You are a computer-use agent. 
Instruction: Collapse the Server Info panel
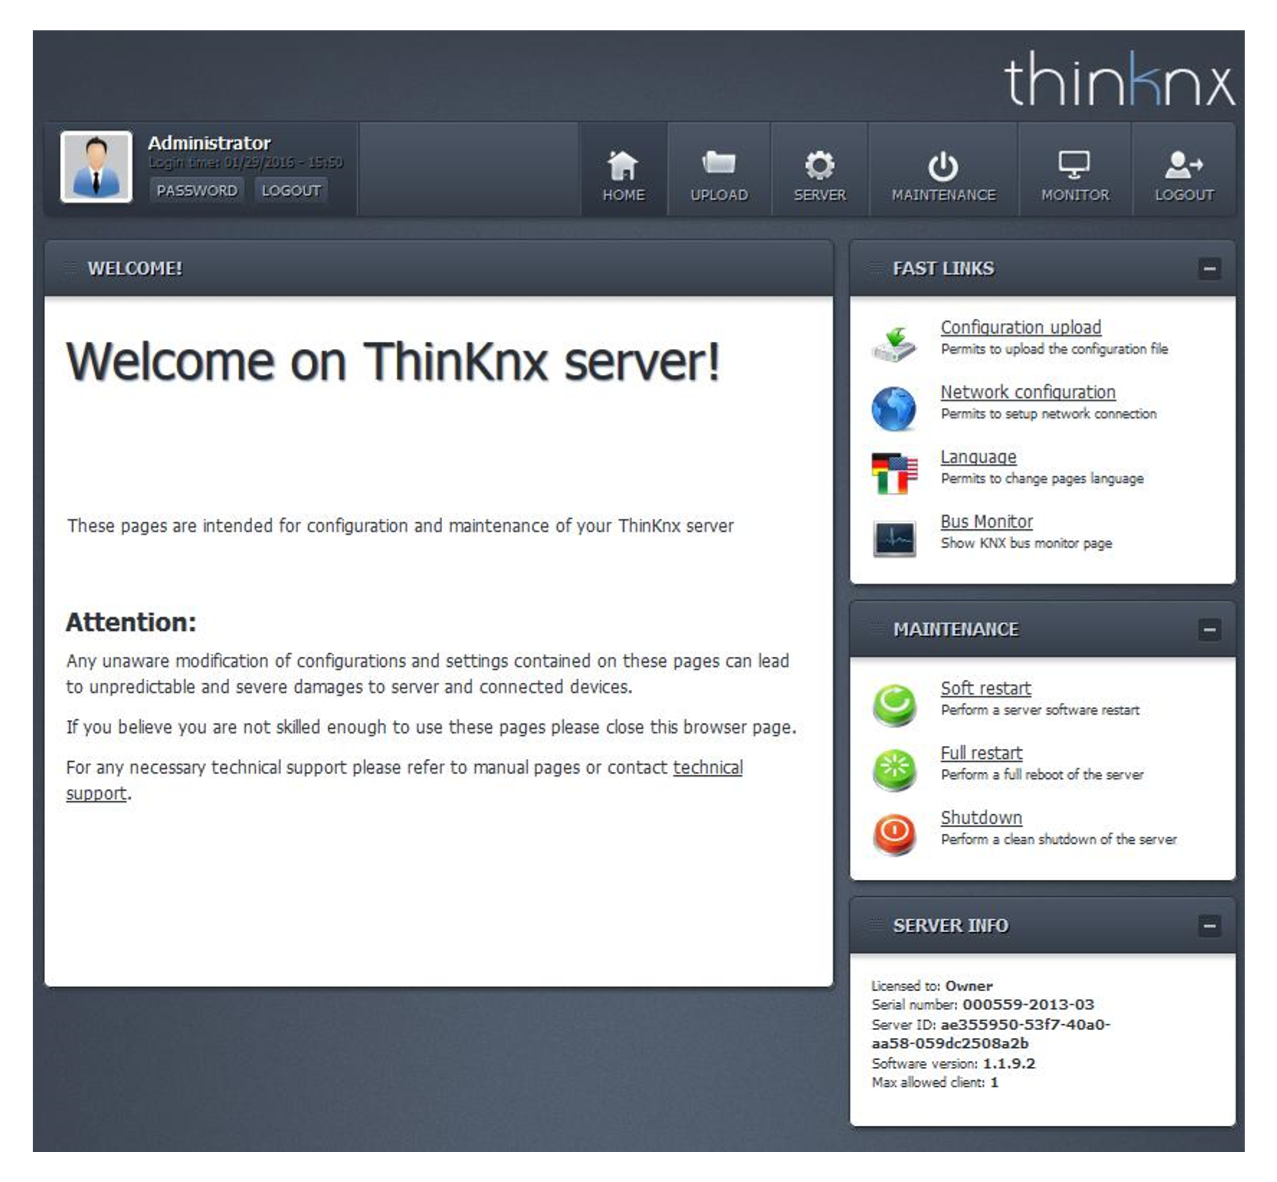pos(1209,925)
